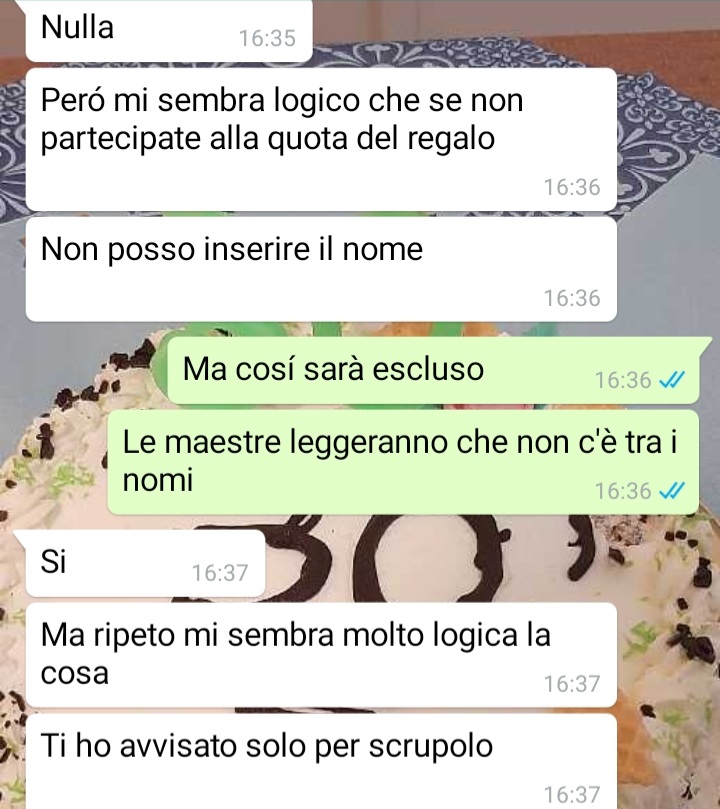Select the 'Si' message bubble
The image size is (720, 809).
pyautogui.click(x=145, y=563)
